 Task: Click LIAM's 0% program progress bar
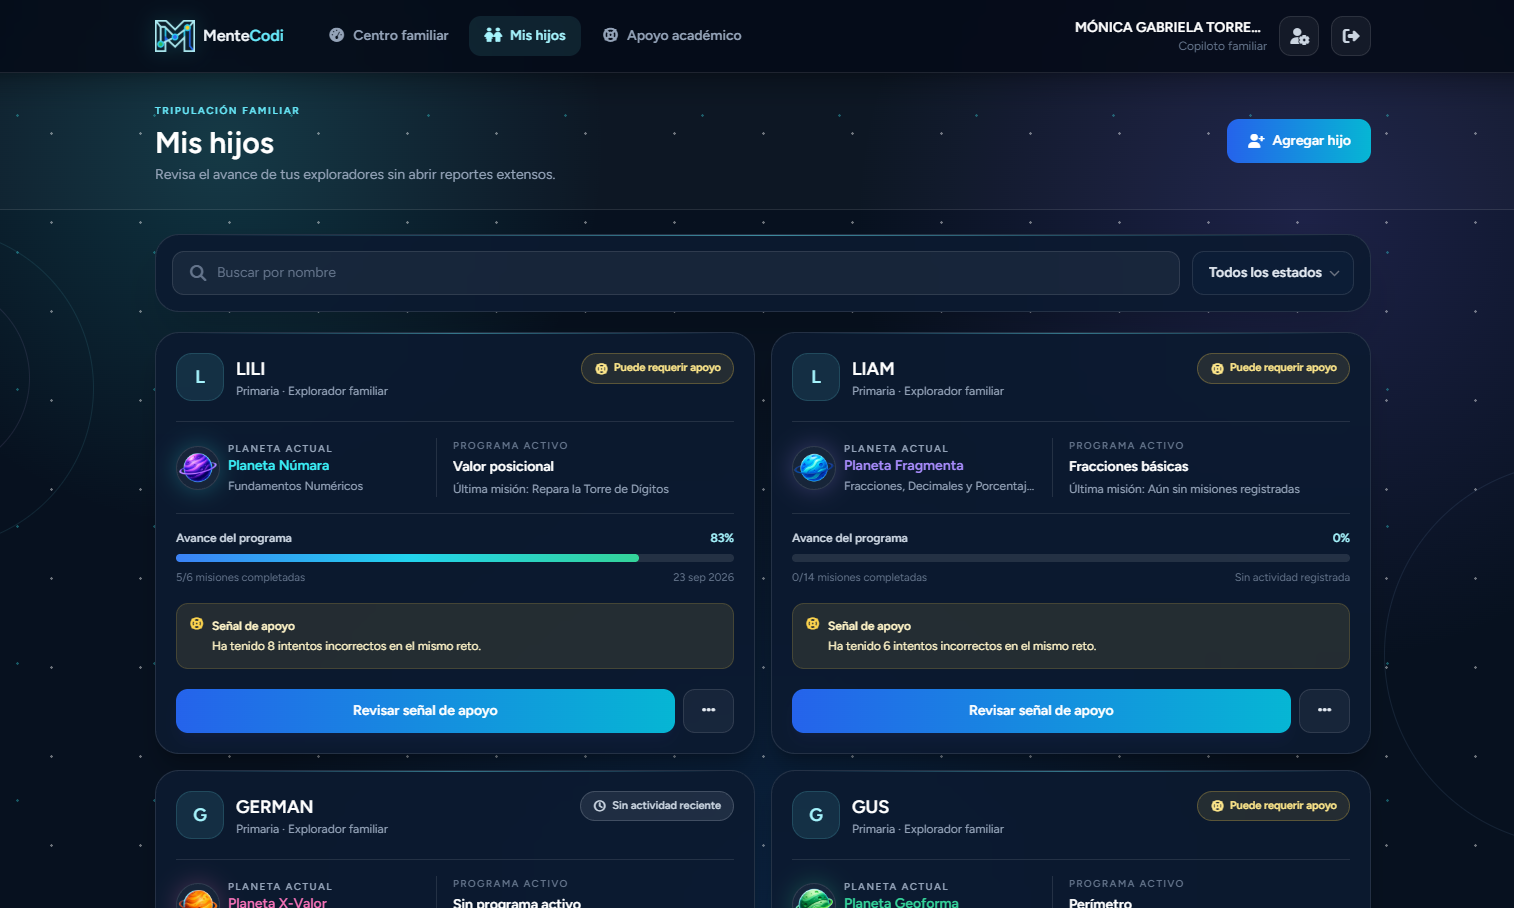tap(1071, 558)
